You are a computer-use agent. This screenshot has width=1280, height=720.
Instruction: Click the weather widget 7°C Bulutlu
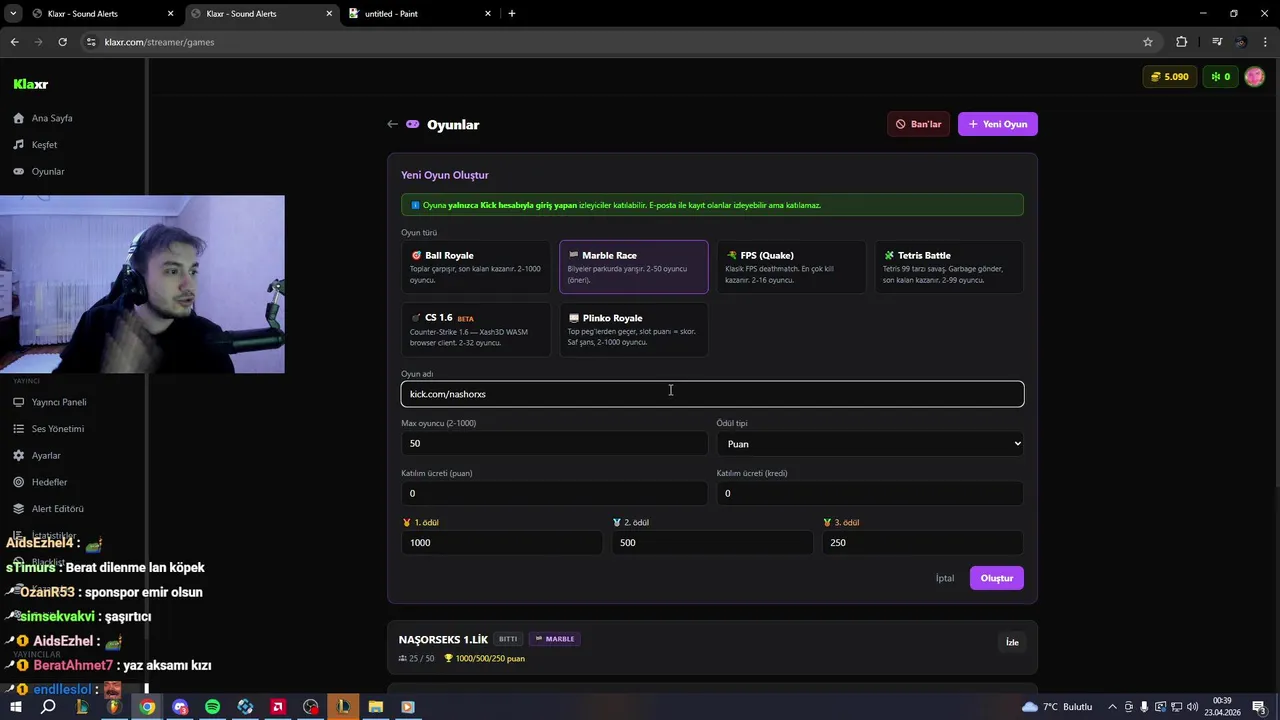(x=1057, y=707)
